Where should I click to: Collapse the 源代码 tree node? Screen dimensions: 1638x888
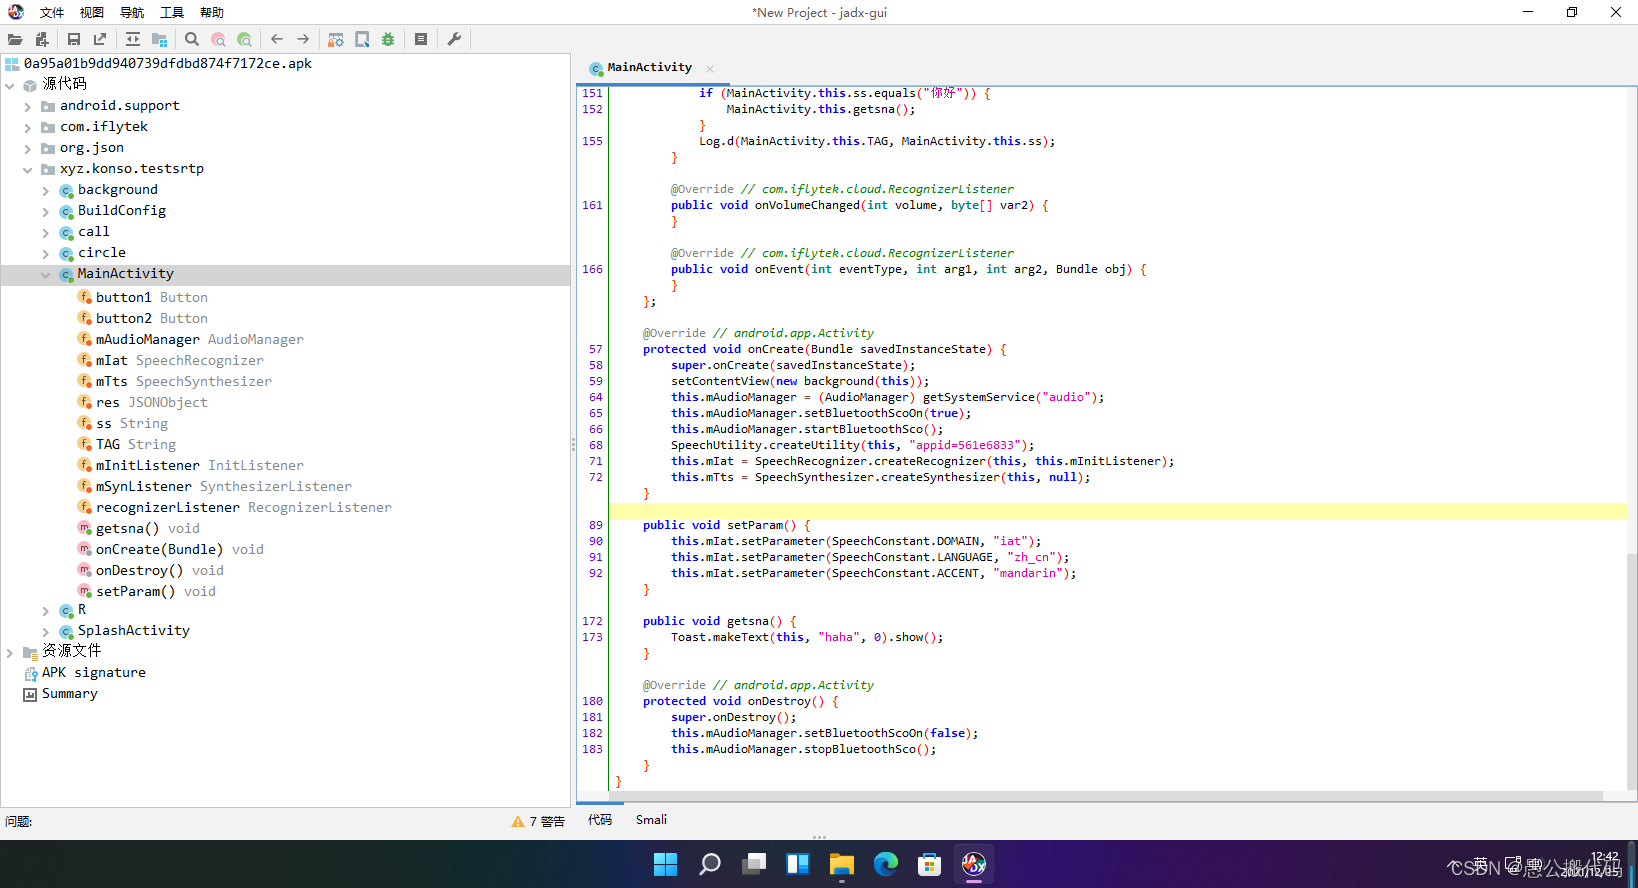(x=10, y=85)
